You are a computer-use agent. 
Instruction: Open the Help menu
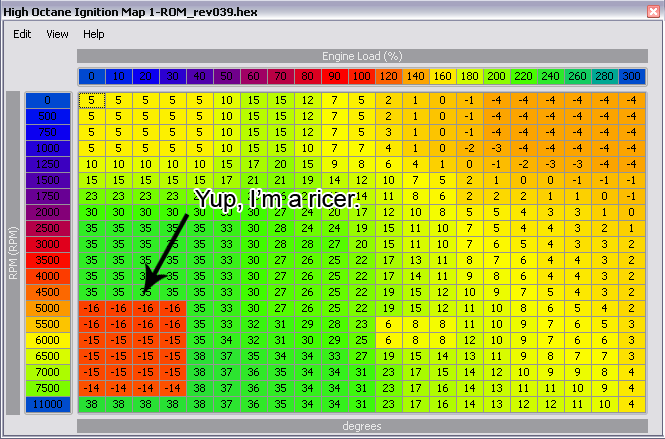coord(94,33)
